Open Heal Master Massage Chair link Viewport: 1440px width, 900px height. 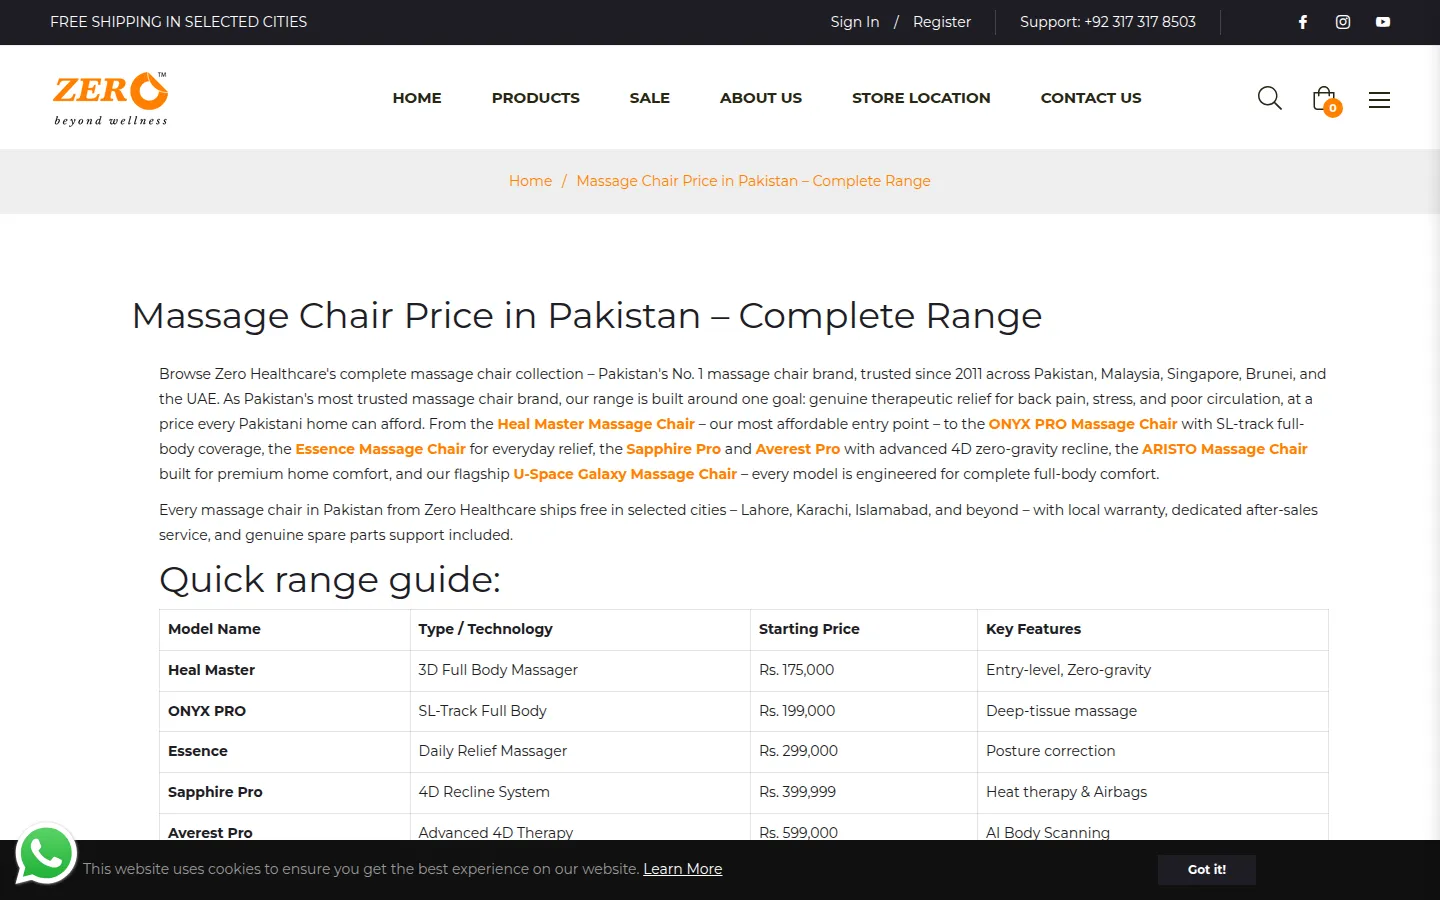[x=596, y=424]
